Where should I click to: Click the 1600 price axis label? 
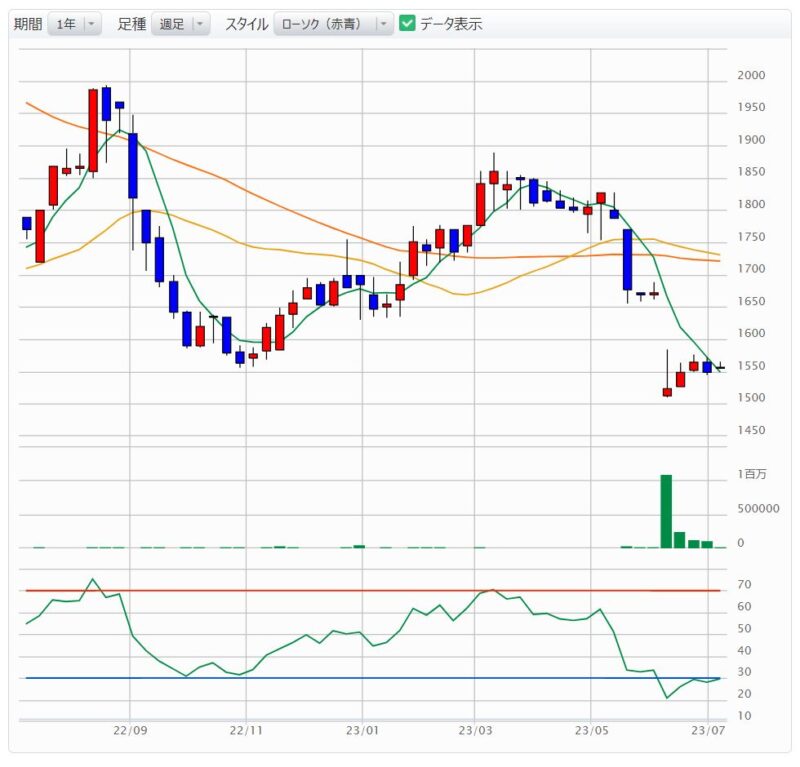(x=751, y=333)
